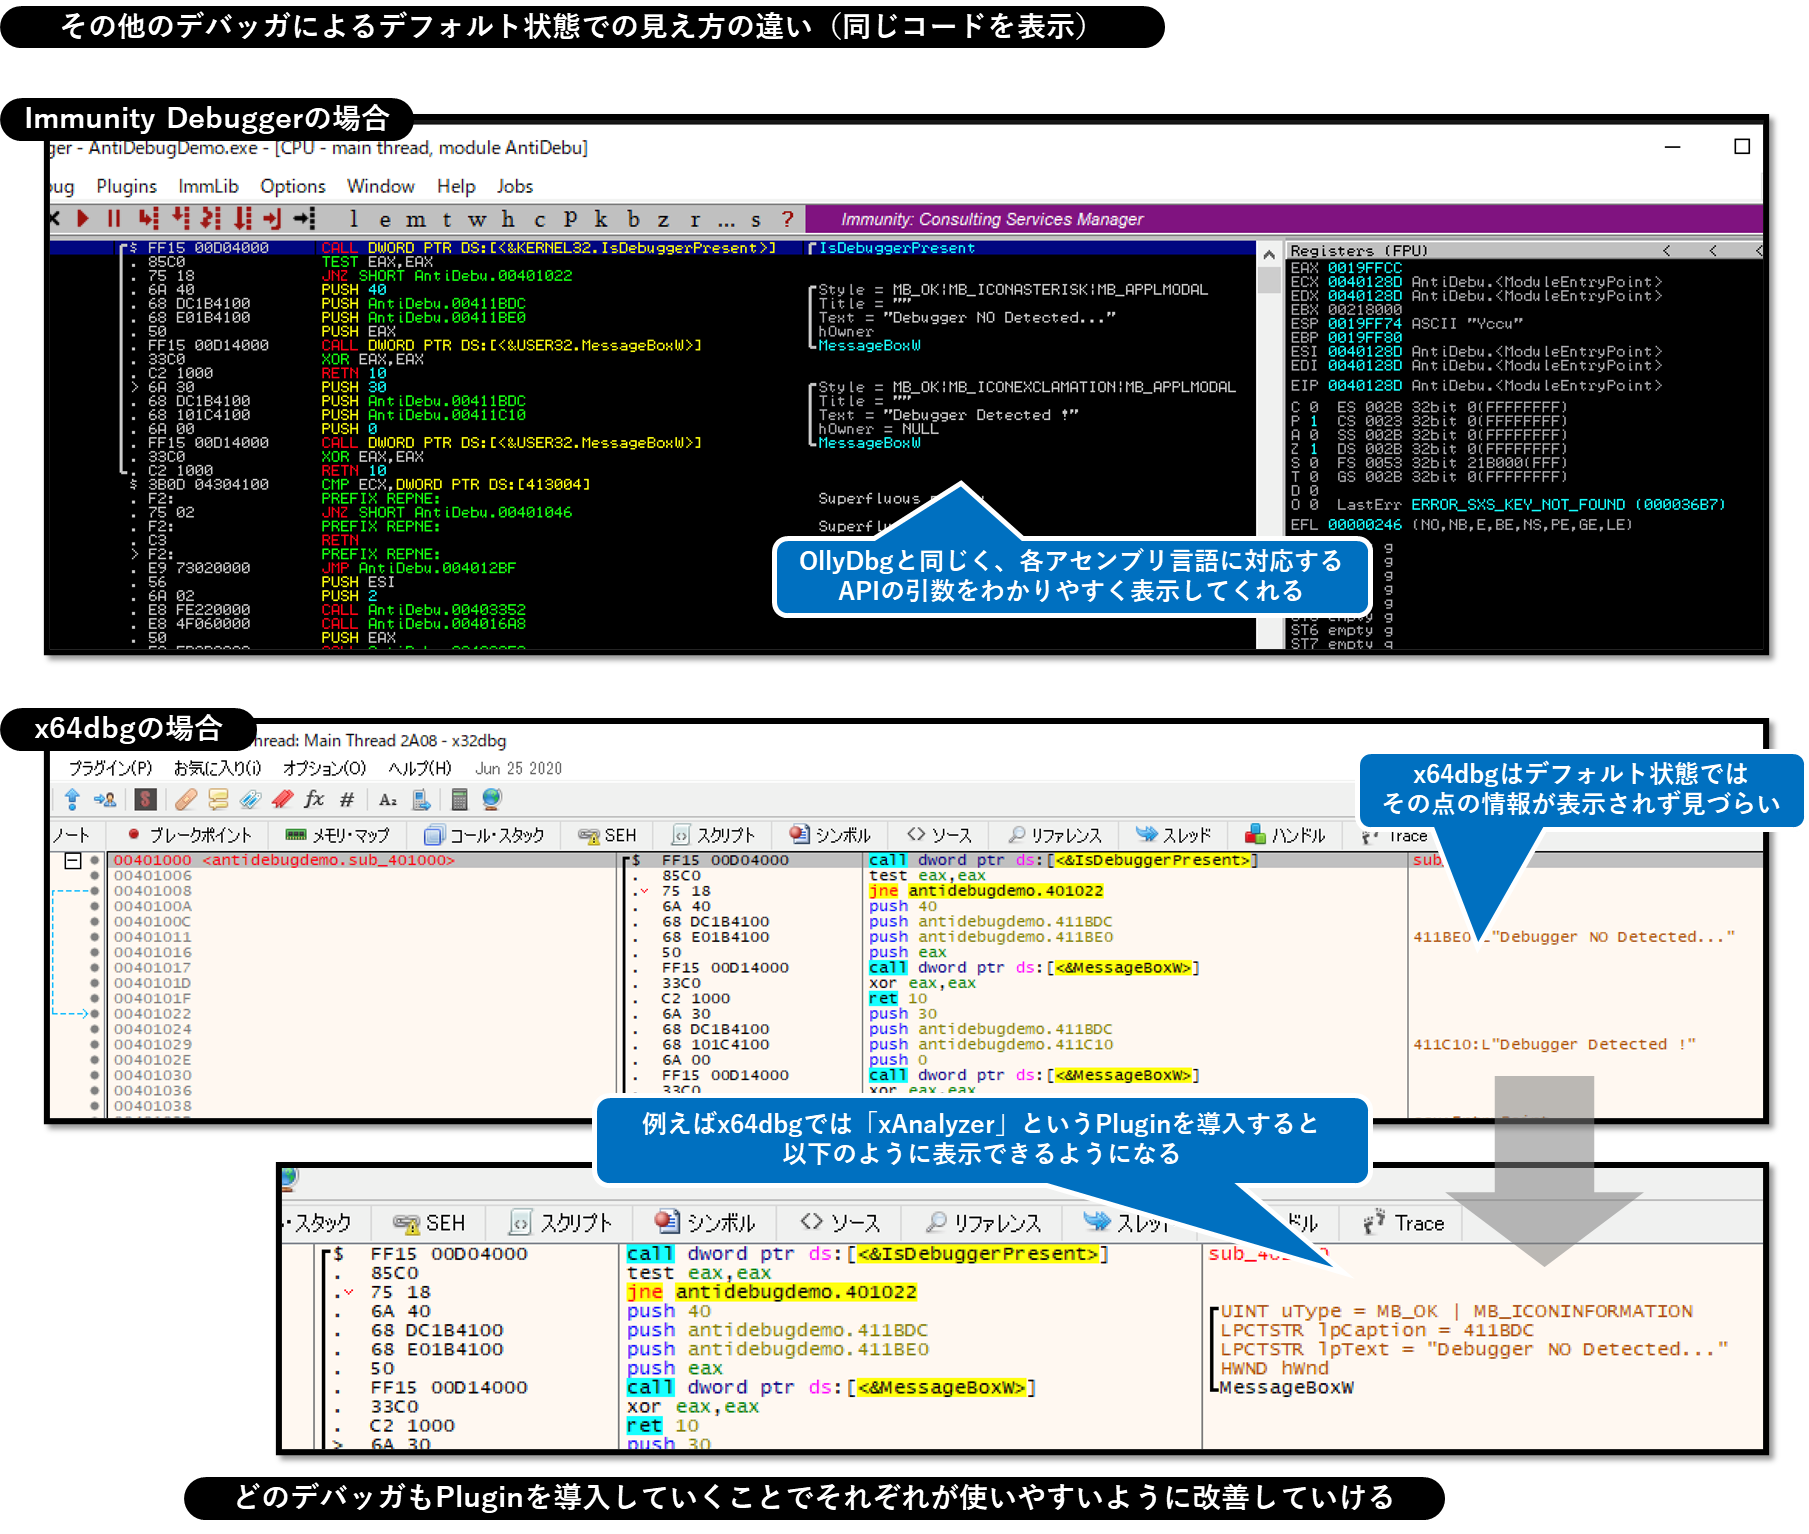Click the bookmarks red tag icon in x32dbg
The image size is (1809, 1534).
(x=282, y=799)
